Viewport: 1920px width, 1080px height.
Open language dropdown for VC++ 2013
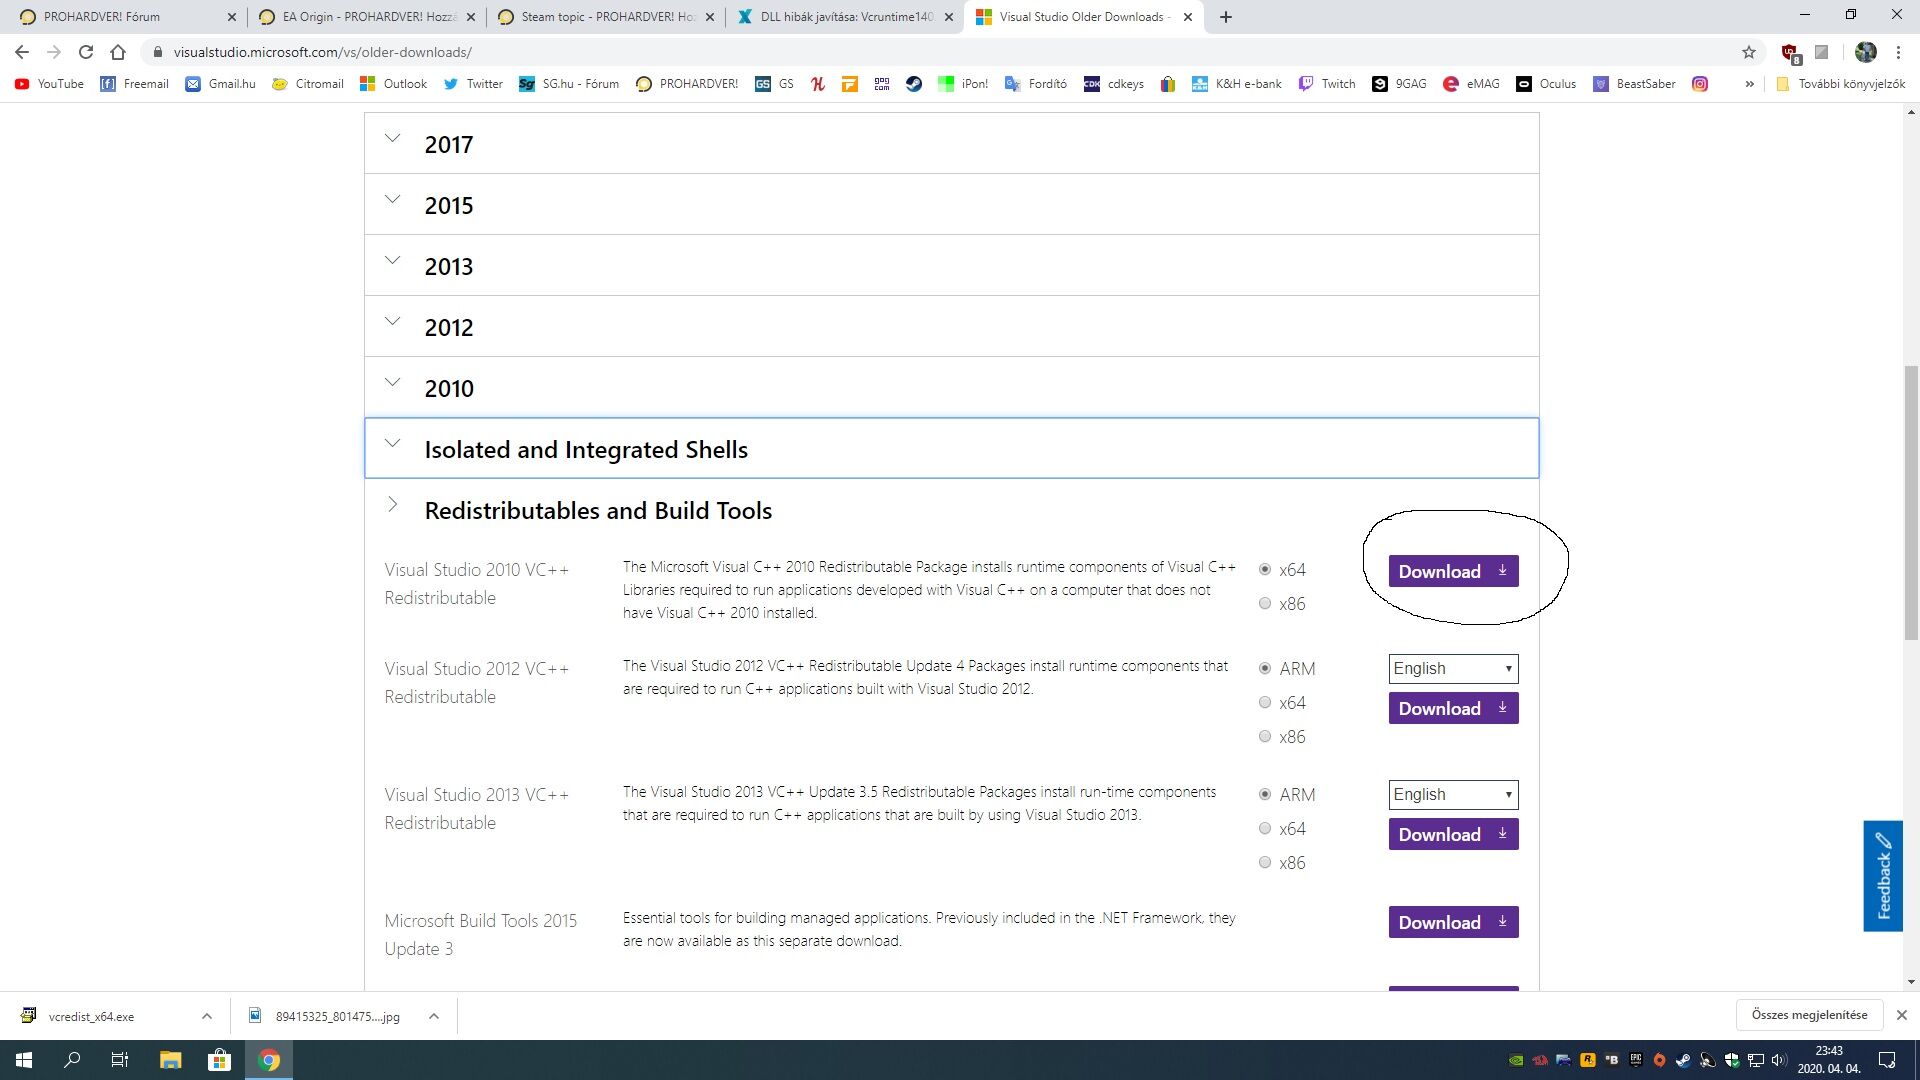pyautogui.click(x=1453, y=795)
